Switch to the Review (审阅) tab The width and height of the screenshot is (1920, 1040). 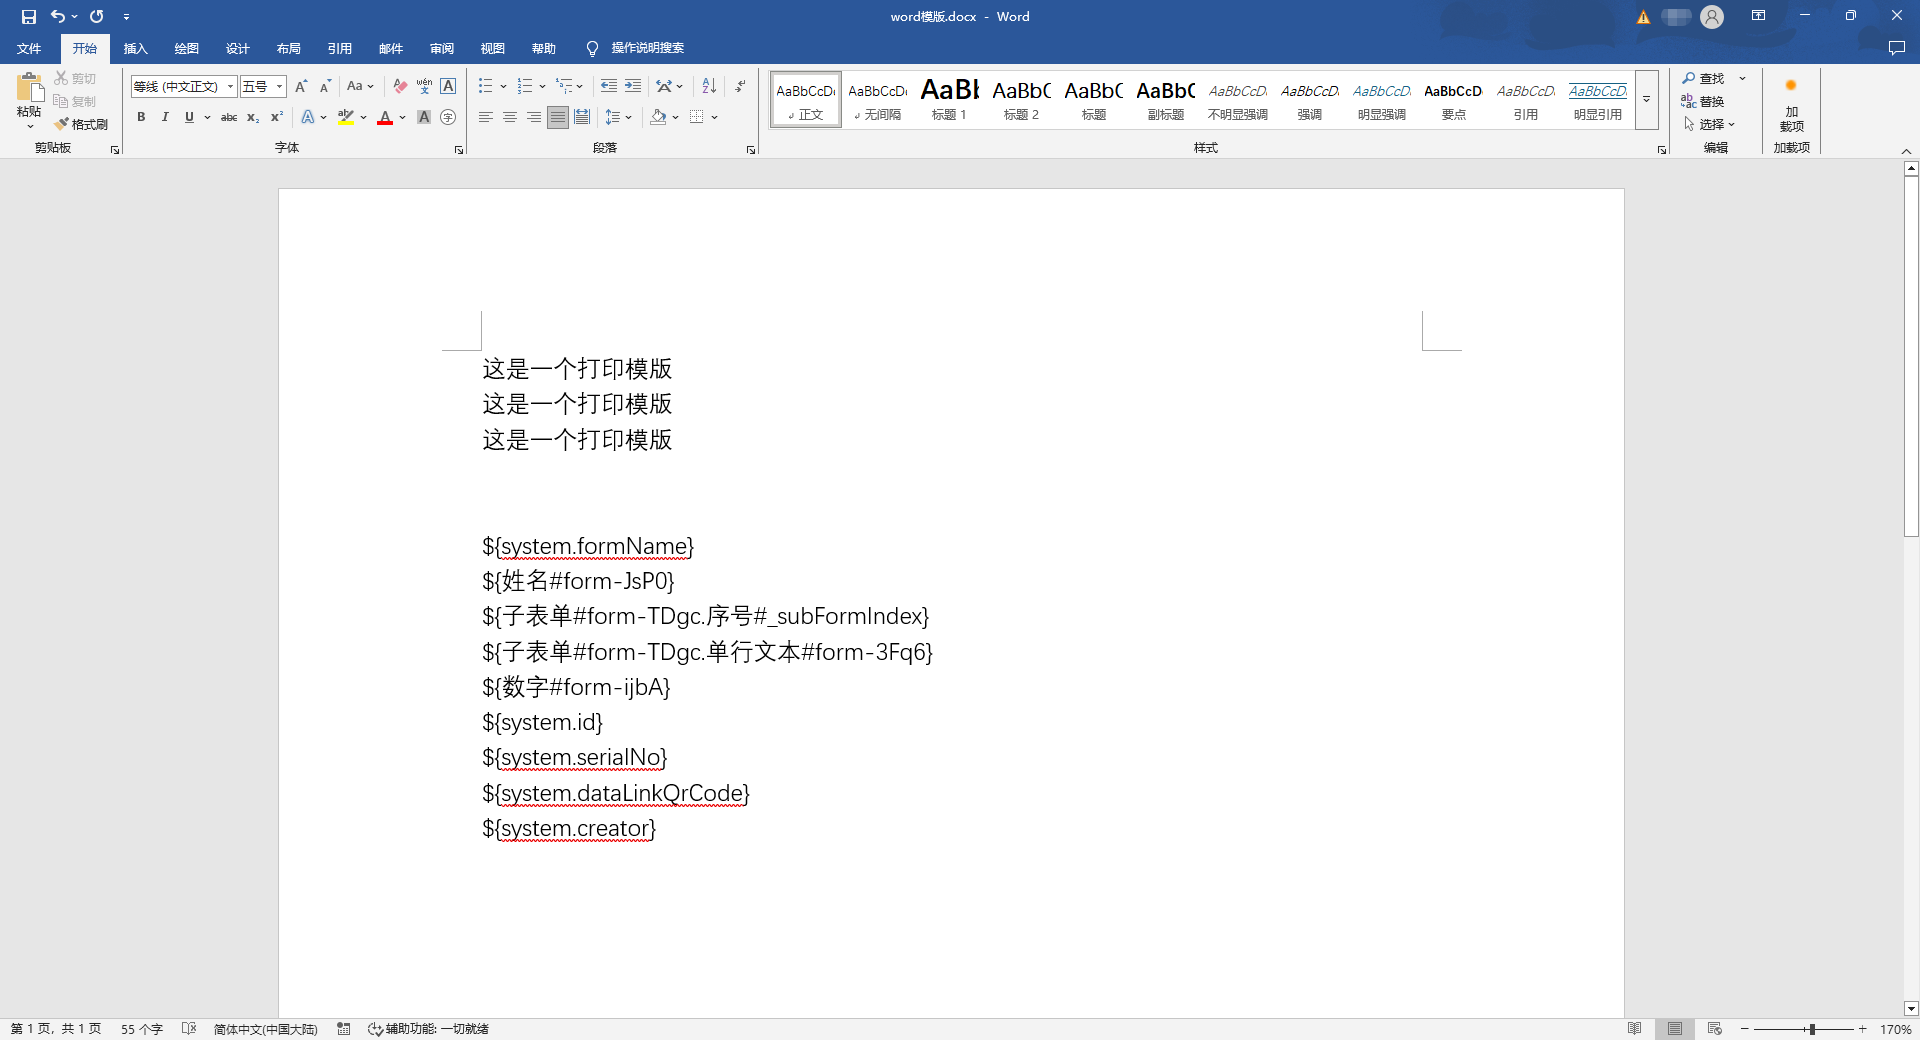441,48
